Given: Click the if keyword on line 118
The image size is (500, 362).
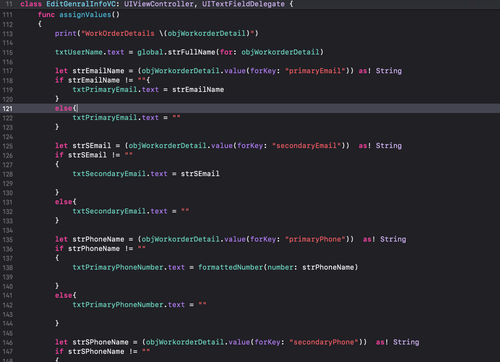Looking at the screenshot, I should click(x=59, y=80).
